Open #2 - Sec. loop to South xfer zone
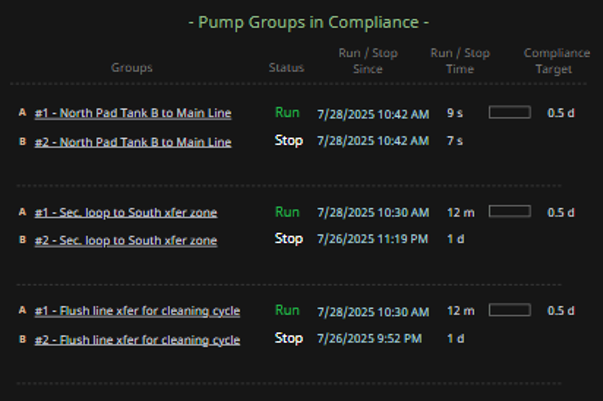603x401 pixels. coord(126,240)
